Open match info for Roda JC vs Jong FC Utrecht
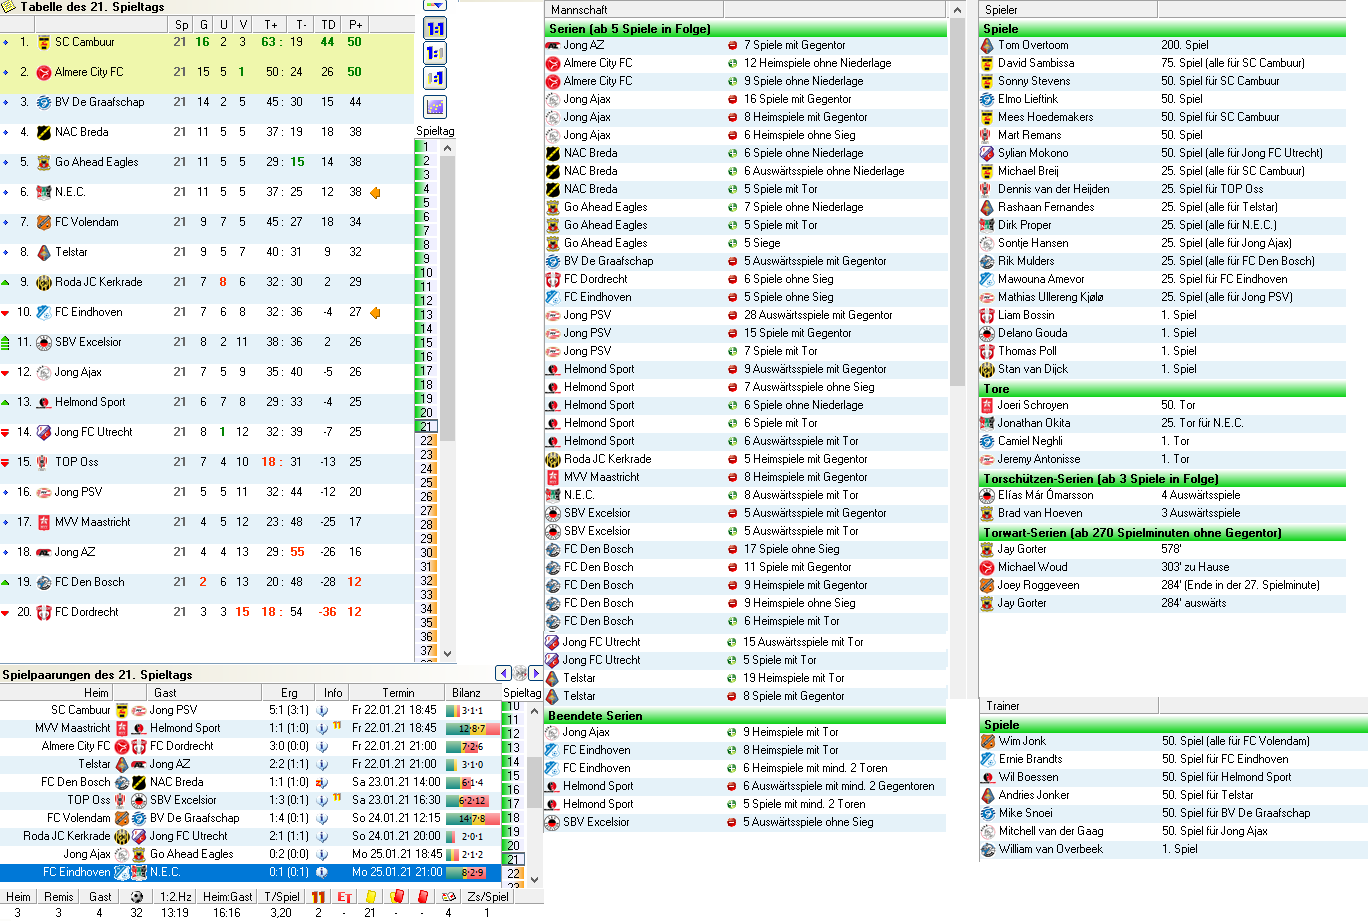The image size is (1368, 921). click(322, 836)
